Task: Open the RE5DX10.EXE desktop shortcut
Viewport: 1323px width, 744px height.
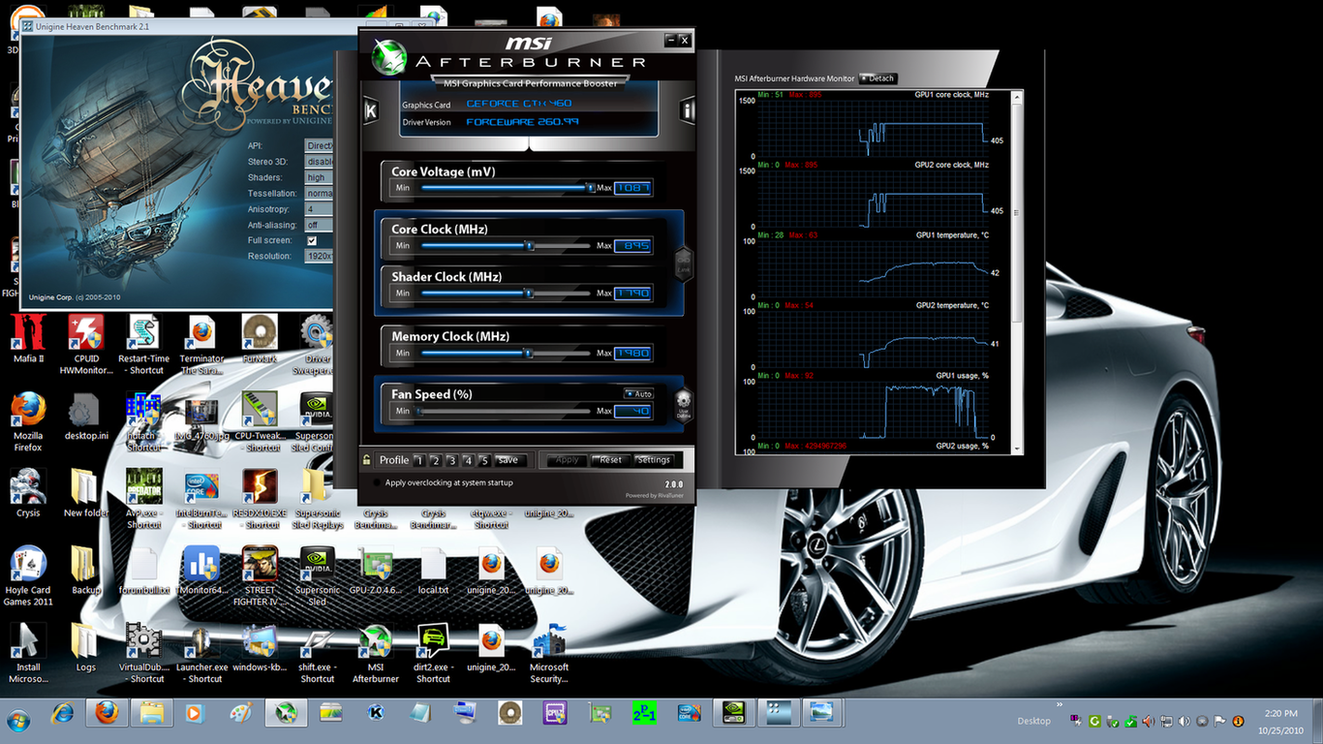Action: coord(260,500)
